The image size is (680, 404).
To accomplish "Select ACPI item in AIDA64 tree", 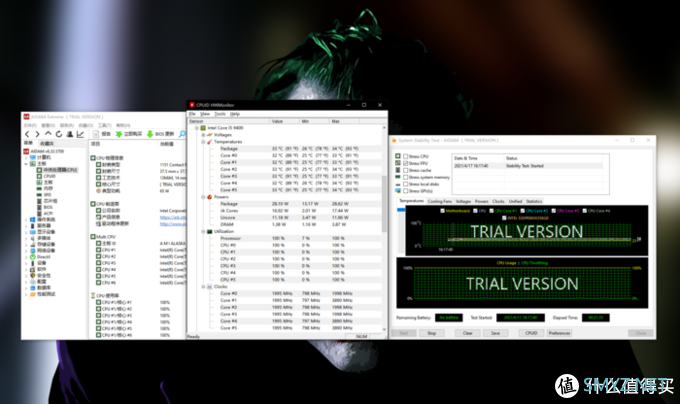I will (x=48, y=213).
